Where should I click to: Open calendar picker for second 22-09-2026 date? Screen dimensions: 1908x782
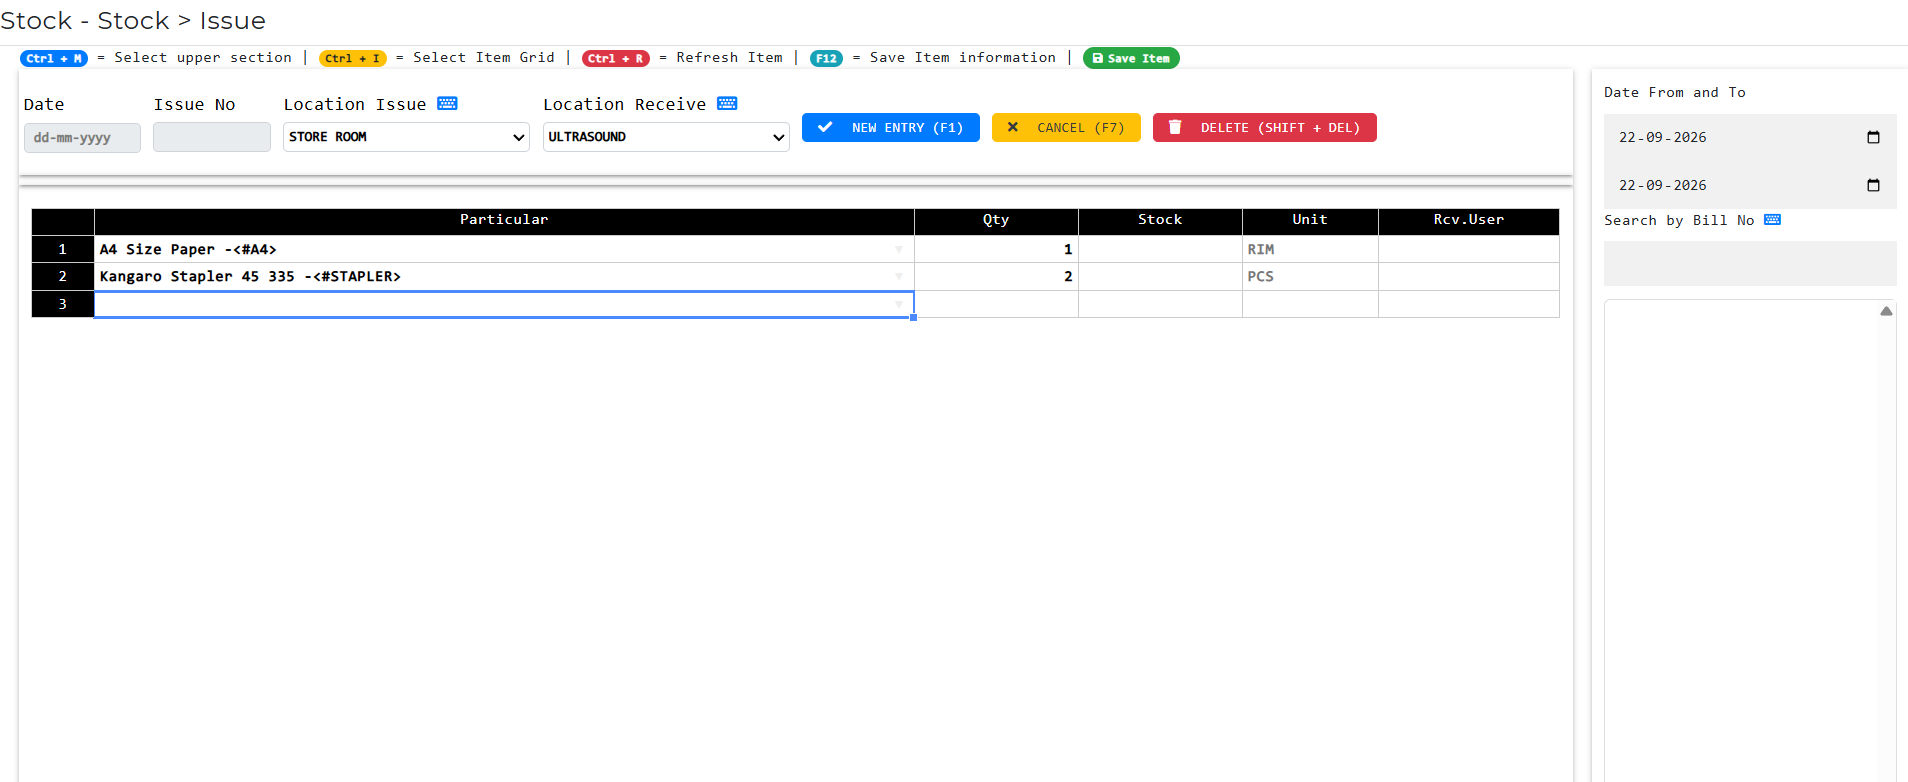tap(1873, 185)
